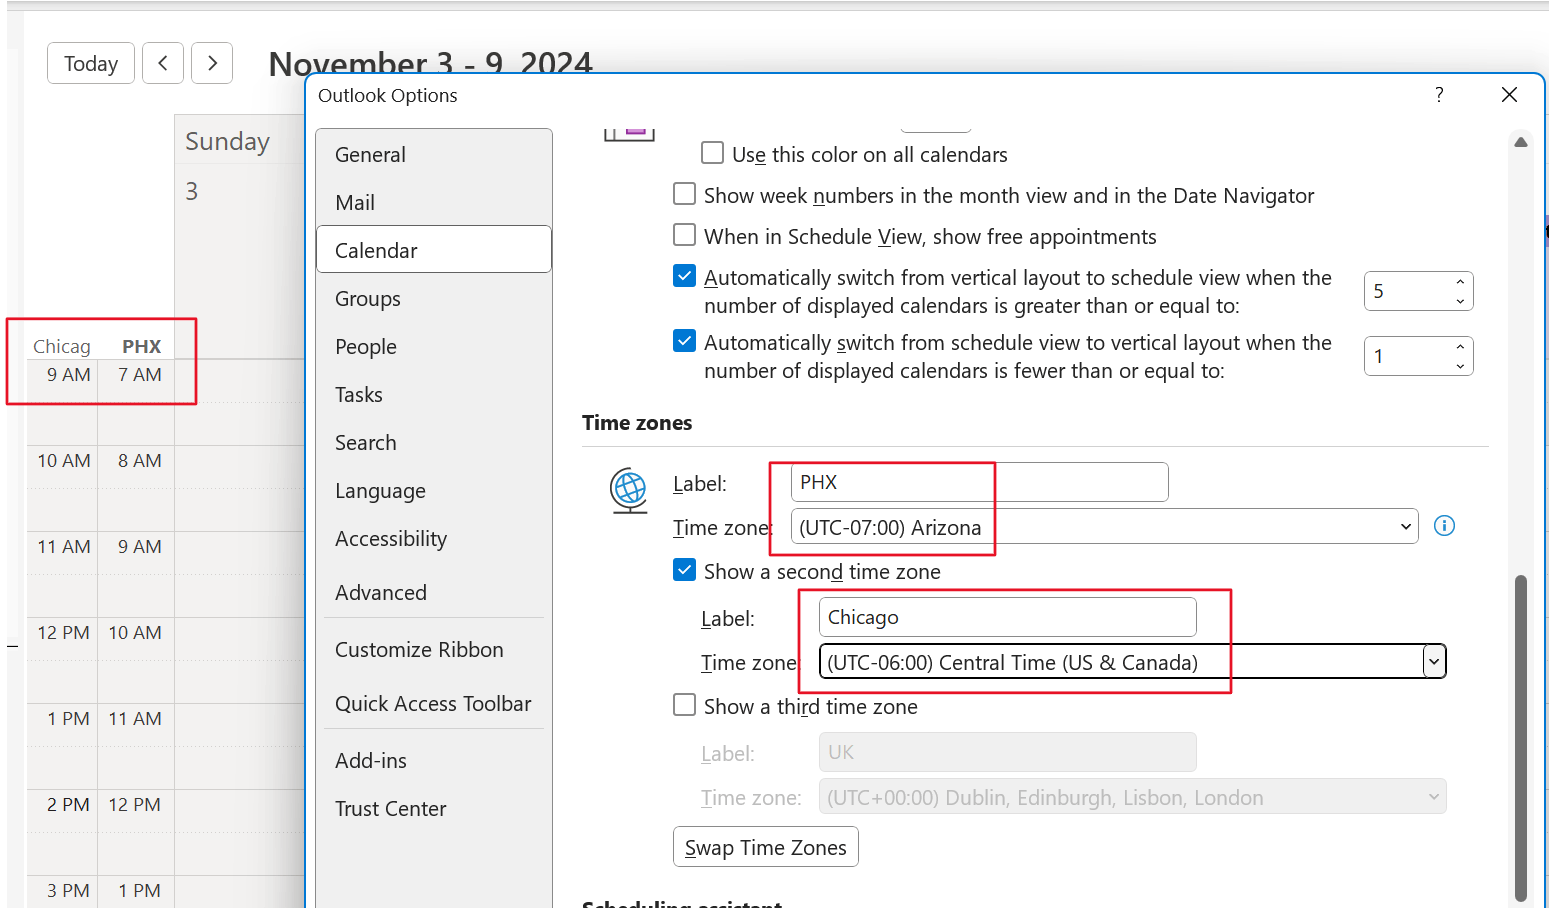The width and height of the screenshot is (1549, 908).
Task: Open the Search options category
Action: [434, 443]
